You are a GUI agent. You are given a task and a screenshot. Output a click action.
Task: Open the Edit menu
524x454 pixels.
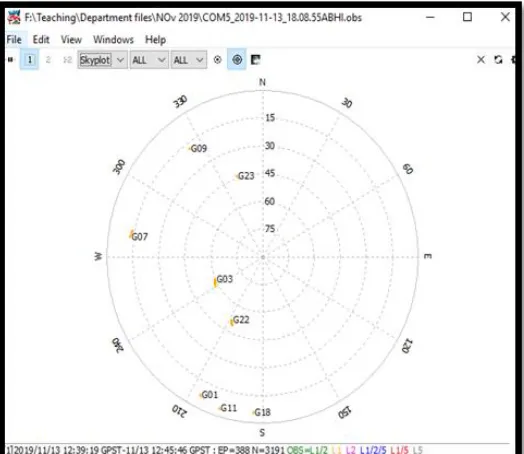41,39
